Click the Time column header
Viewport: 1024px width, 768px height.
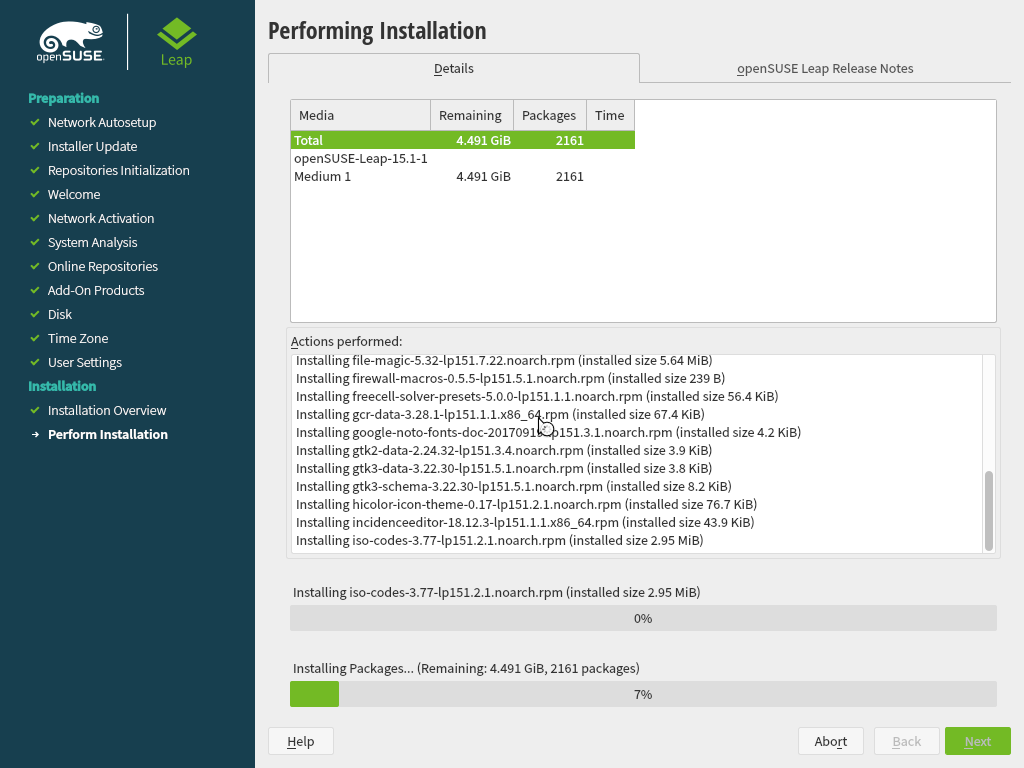[x=610, y=116]
